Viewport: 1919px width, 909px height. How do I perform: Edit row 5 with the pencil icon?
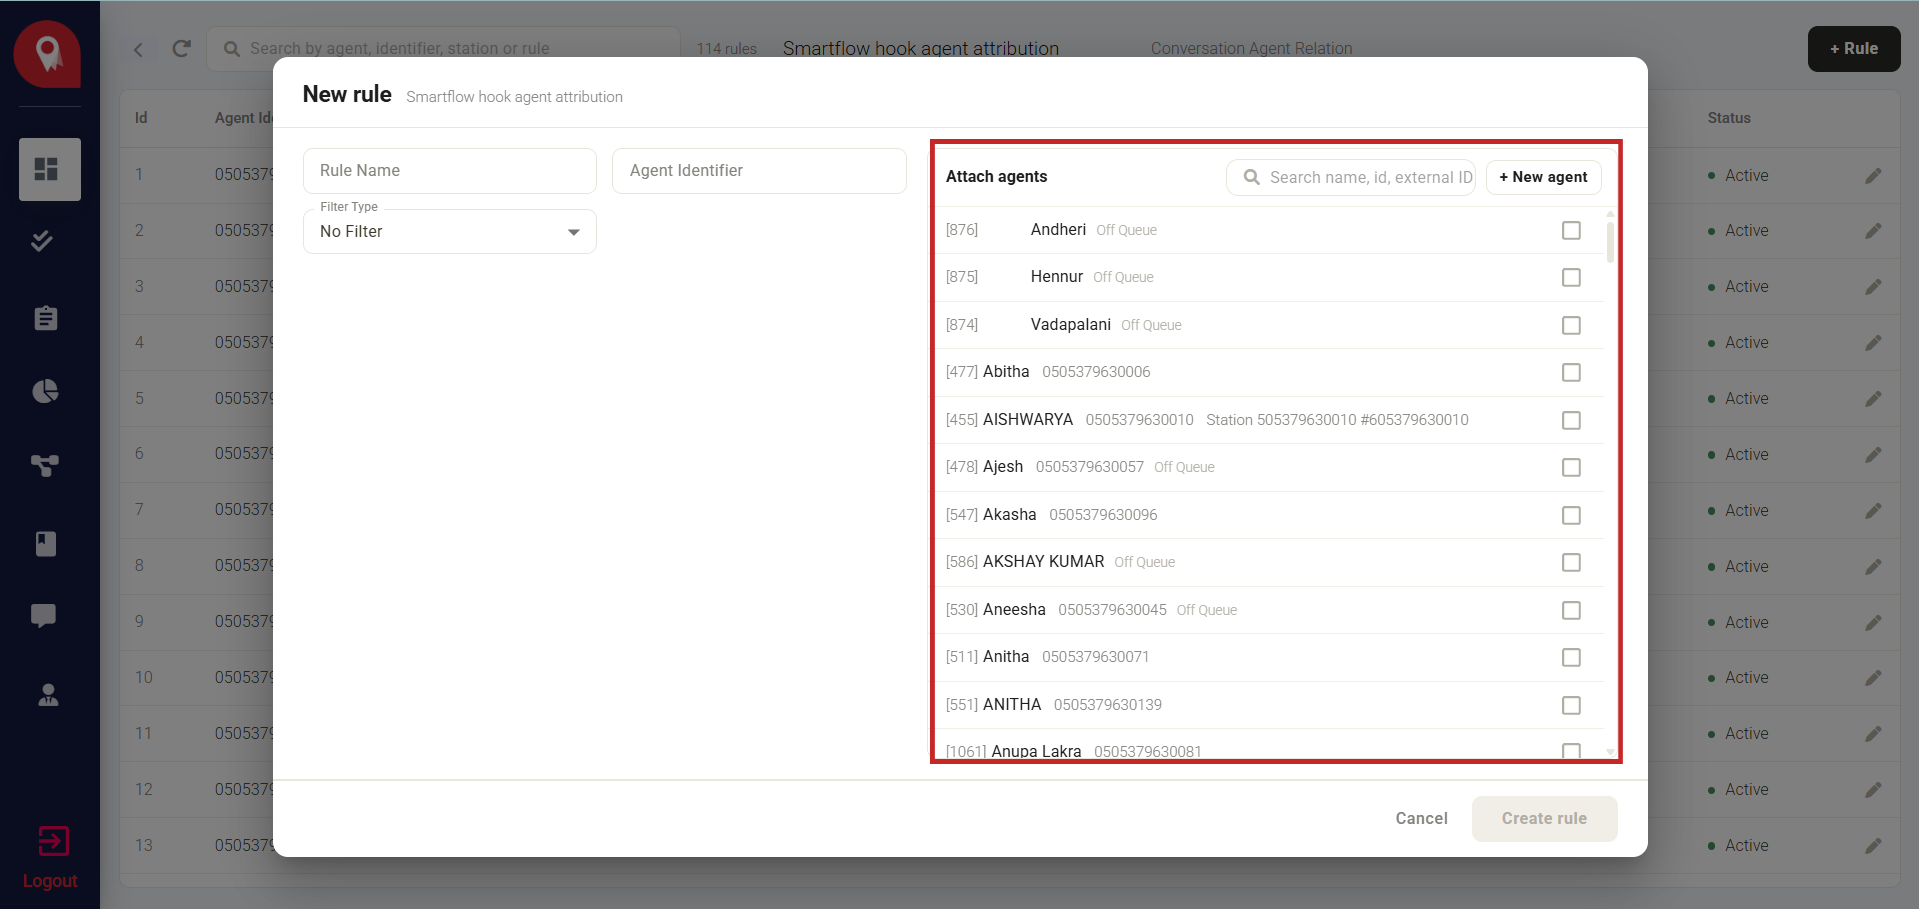pos(1873,399)
